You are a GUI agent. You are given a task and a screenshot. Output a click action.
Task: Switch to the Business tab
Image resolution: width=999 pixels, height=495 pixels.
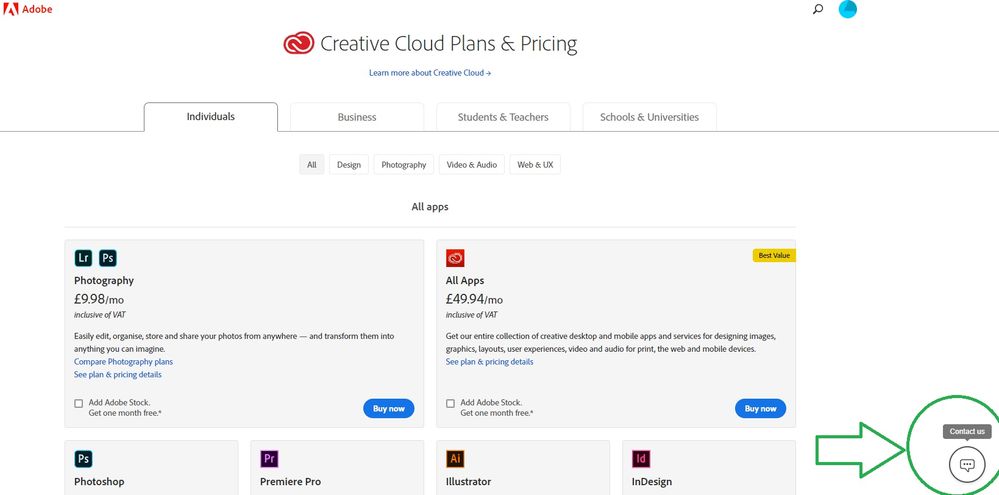point(357,117)
